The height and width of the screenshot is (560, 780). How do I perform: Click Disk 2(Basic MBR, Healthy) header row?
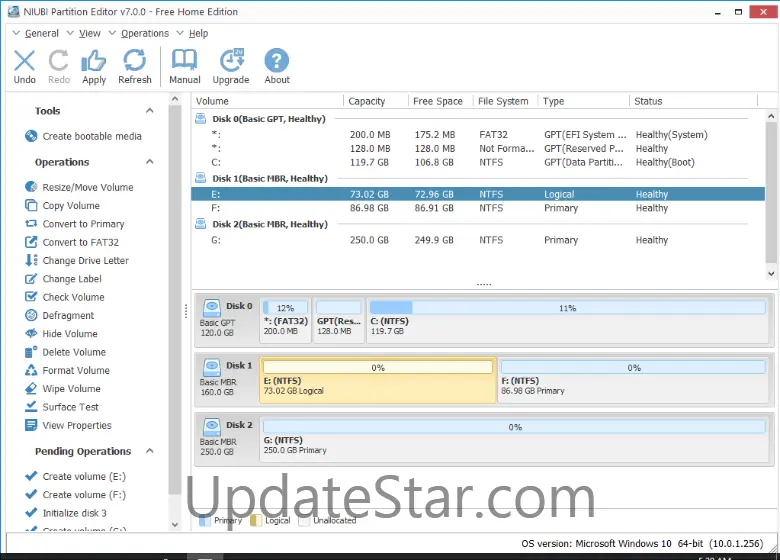[x=270, y=224]
